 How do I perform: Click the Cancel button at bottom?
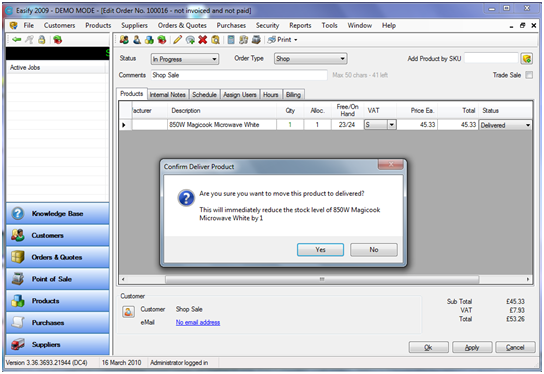515,347
